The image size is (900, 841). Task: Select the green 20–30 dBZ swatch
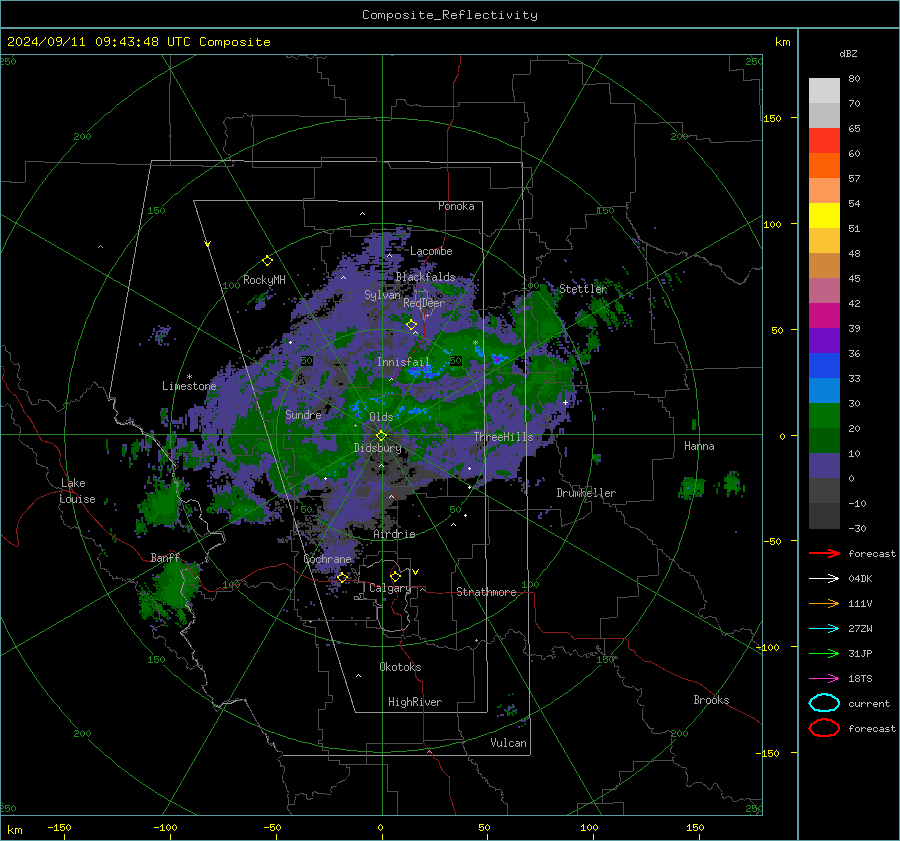[x=824, y=416]
